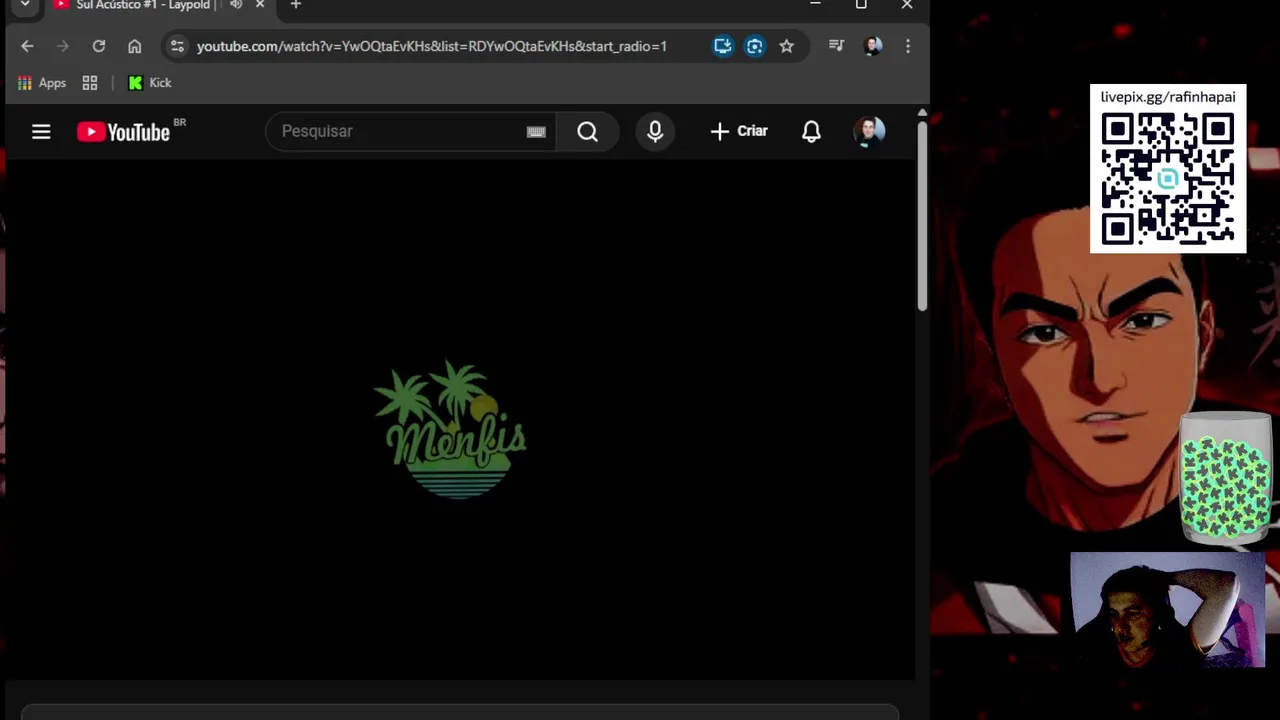Open Google Lens search icon in address bar

755,46
